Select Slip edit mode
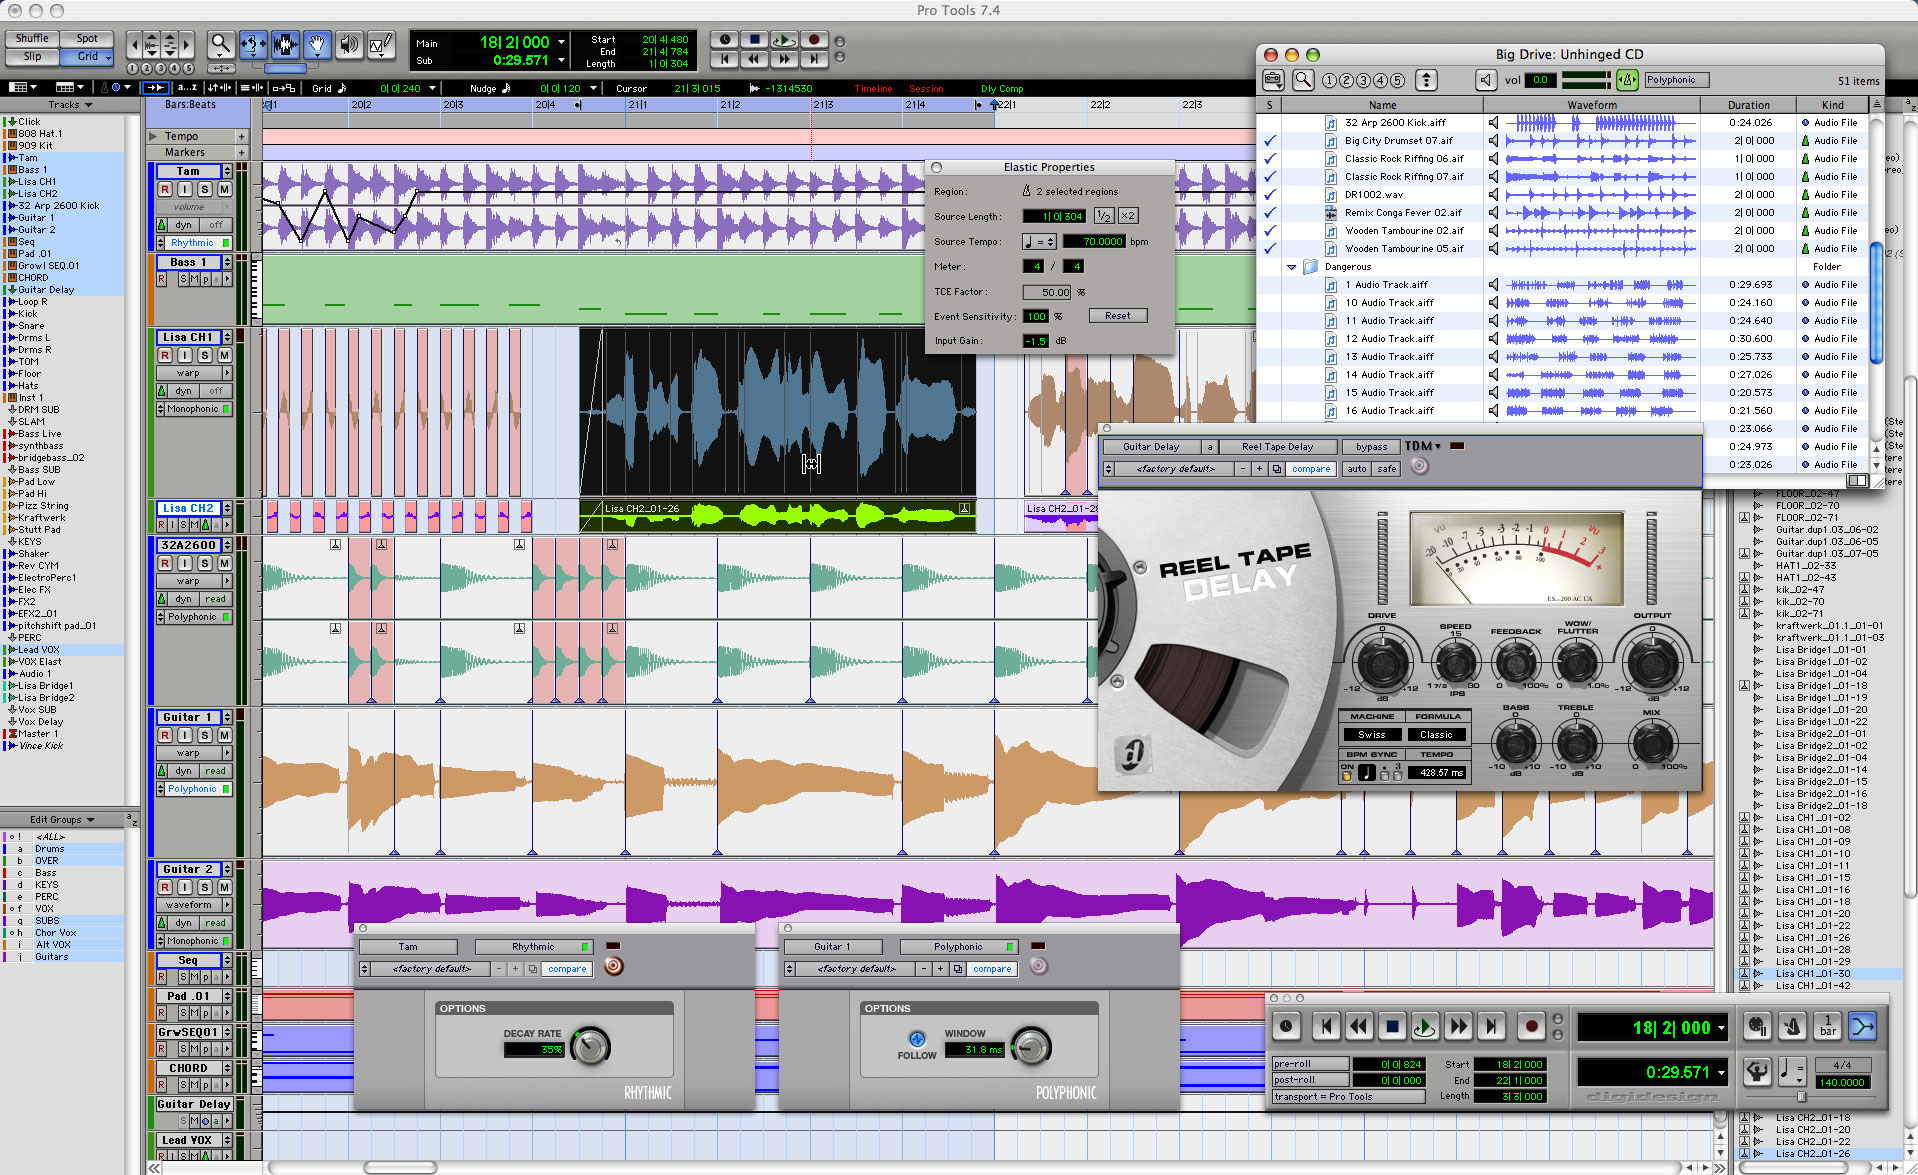1918x1175 pixels. [x=32, y=56]
